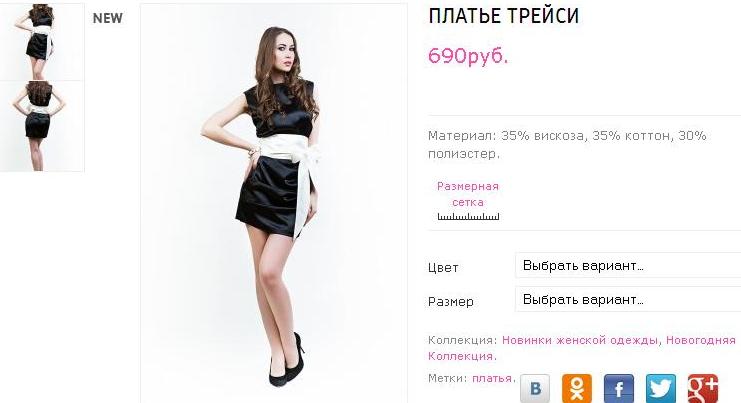Click the ruler icon under Размерная сетка

468,217
